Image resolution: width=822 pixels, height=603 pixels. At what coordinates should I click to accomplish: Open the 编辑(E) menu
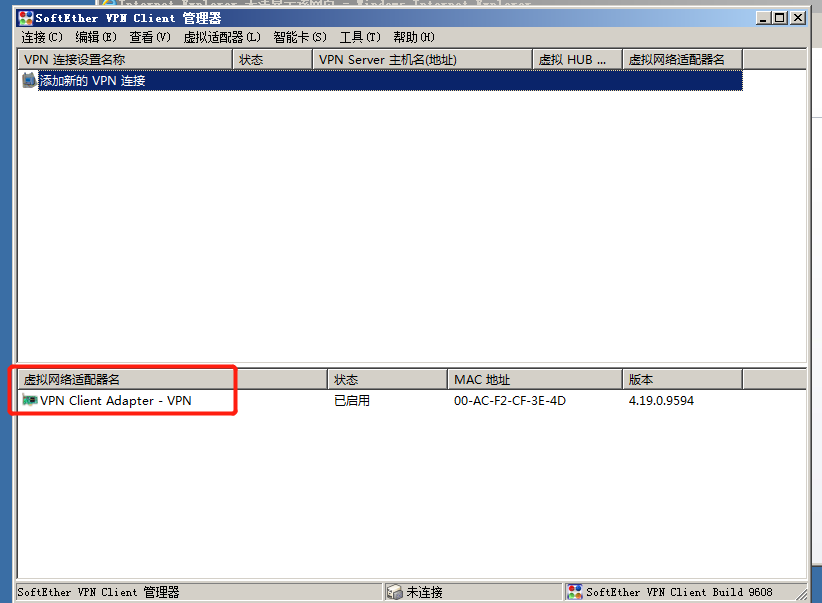coord(95,37)
